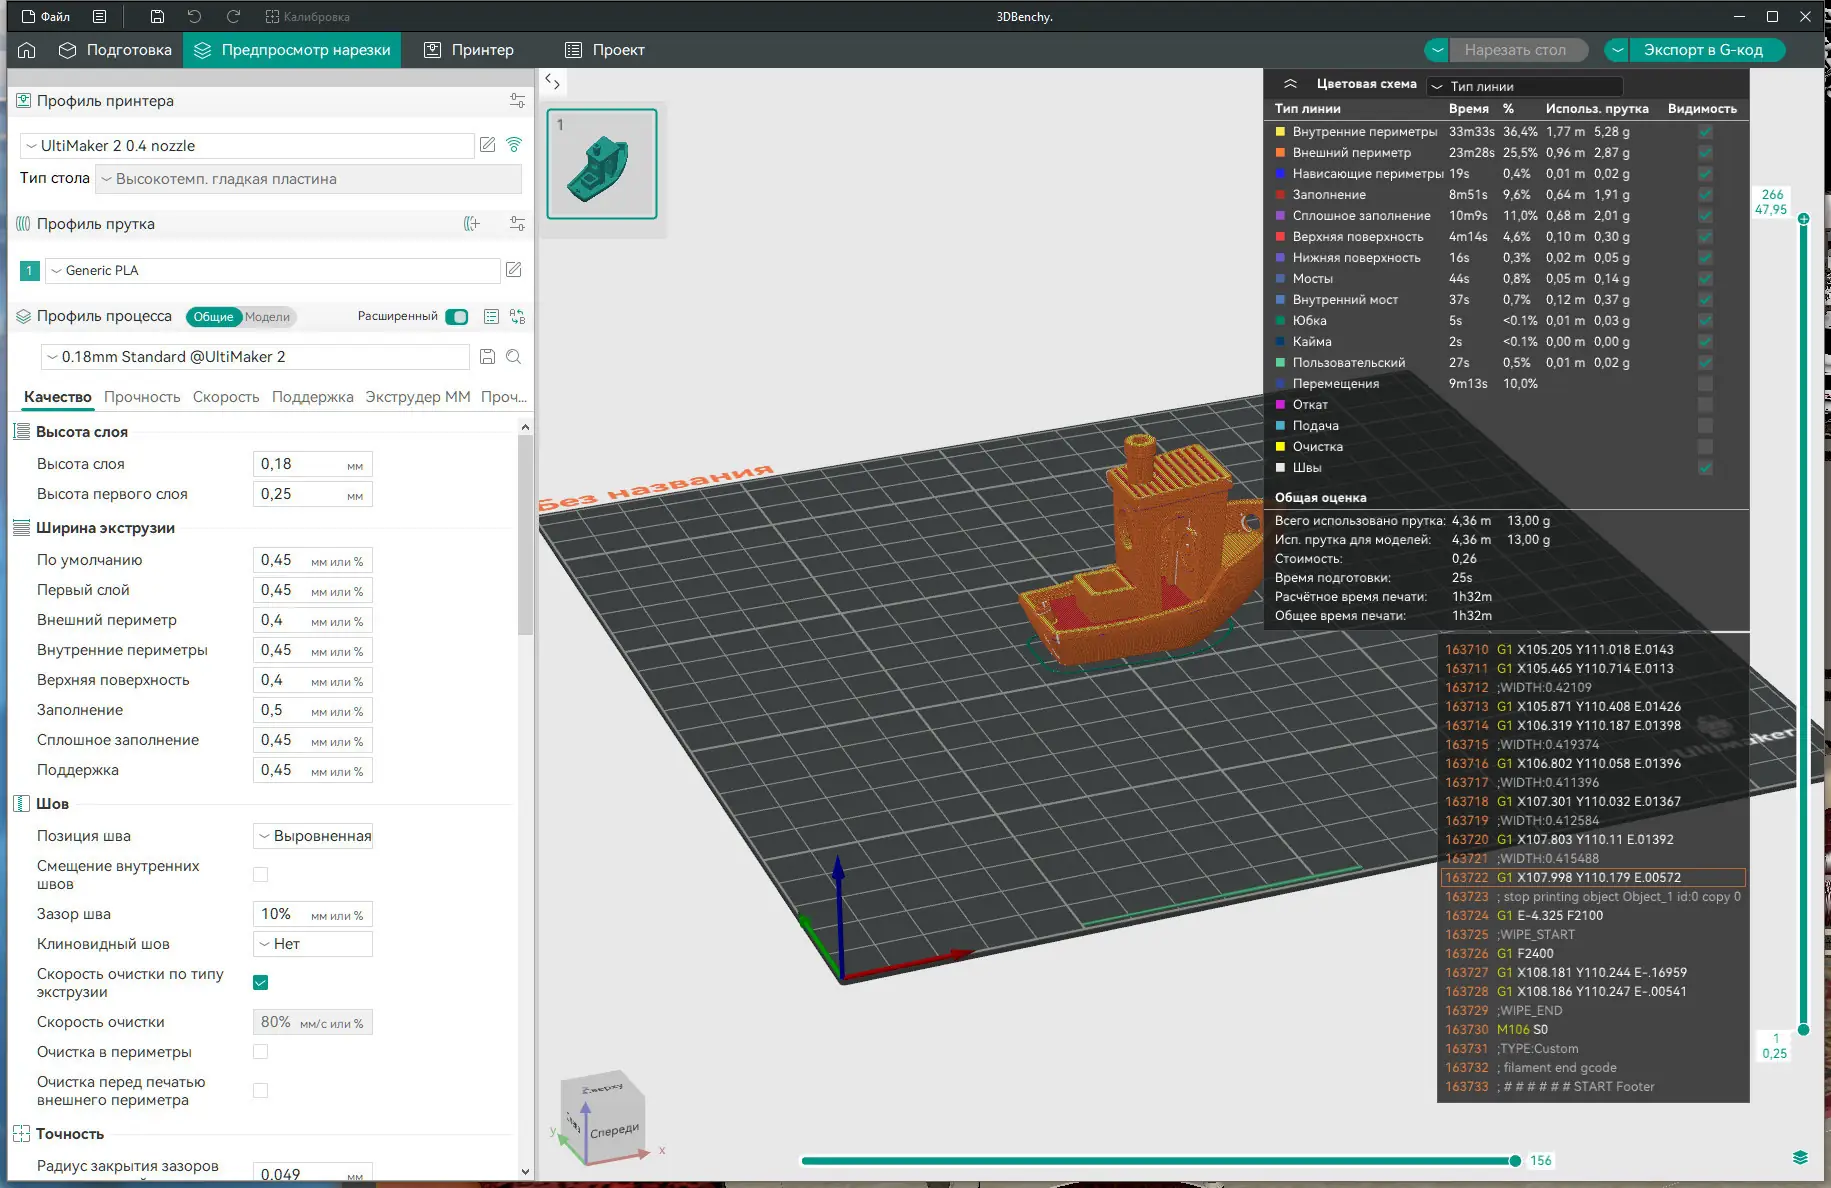Open the Calibration menu button
This screenshot has width=1831, height=1188.
[x=308, y=16]
